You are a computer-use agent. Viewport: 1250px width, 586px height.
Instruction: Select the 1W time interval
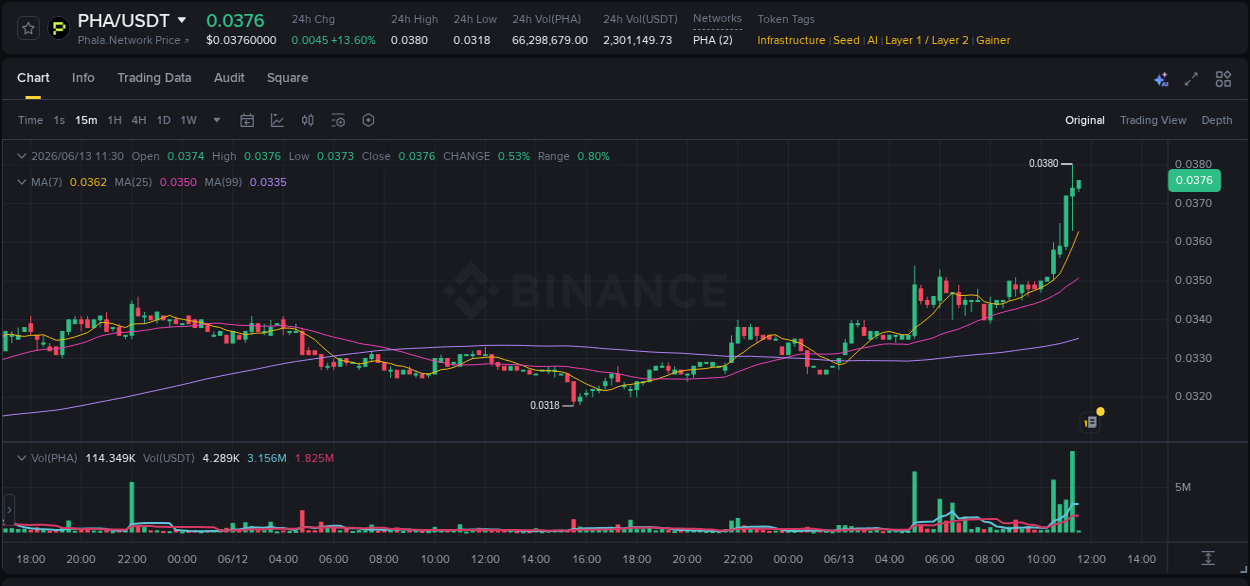click(188, 120)
